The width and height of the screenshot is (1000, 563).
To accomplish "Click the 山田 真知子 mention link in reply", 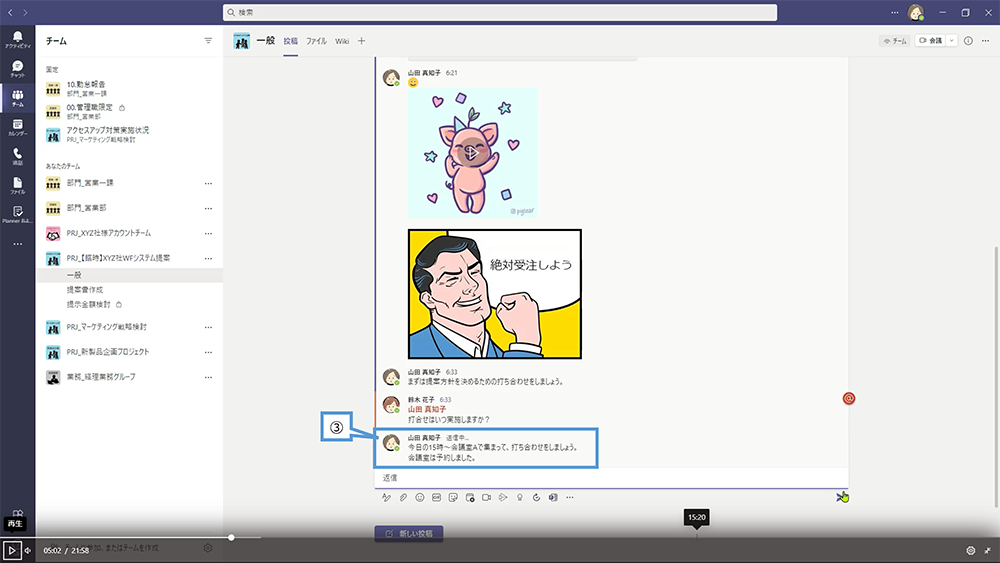I will tap(427, 409).
